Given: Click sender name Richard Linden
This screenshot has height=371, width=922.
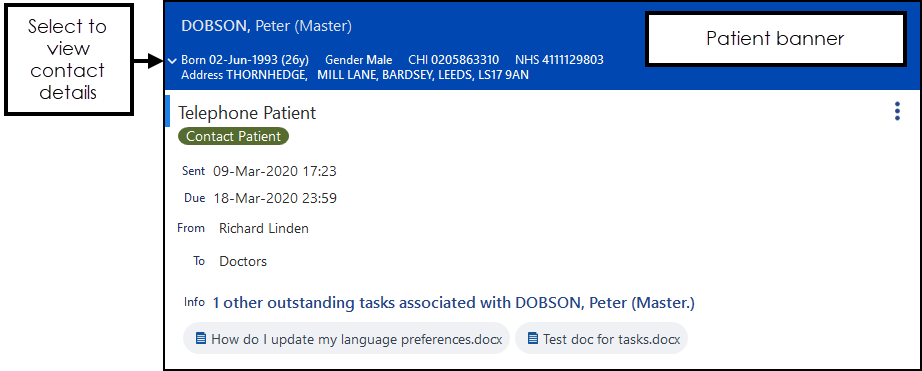Looking at the screenshot, I should tap(263, 229).
